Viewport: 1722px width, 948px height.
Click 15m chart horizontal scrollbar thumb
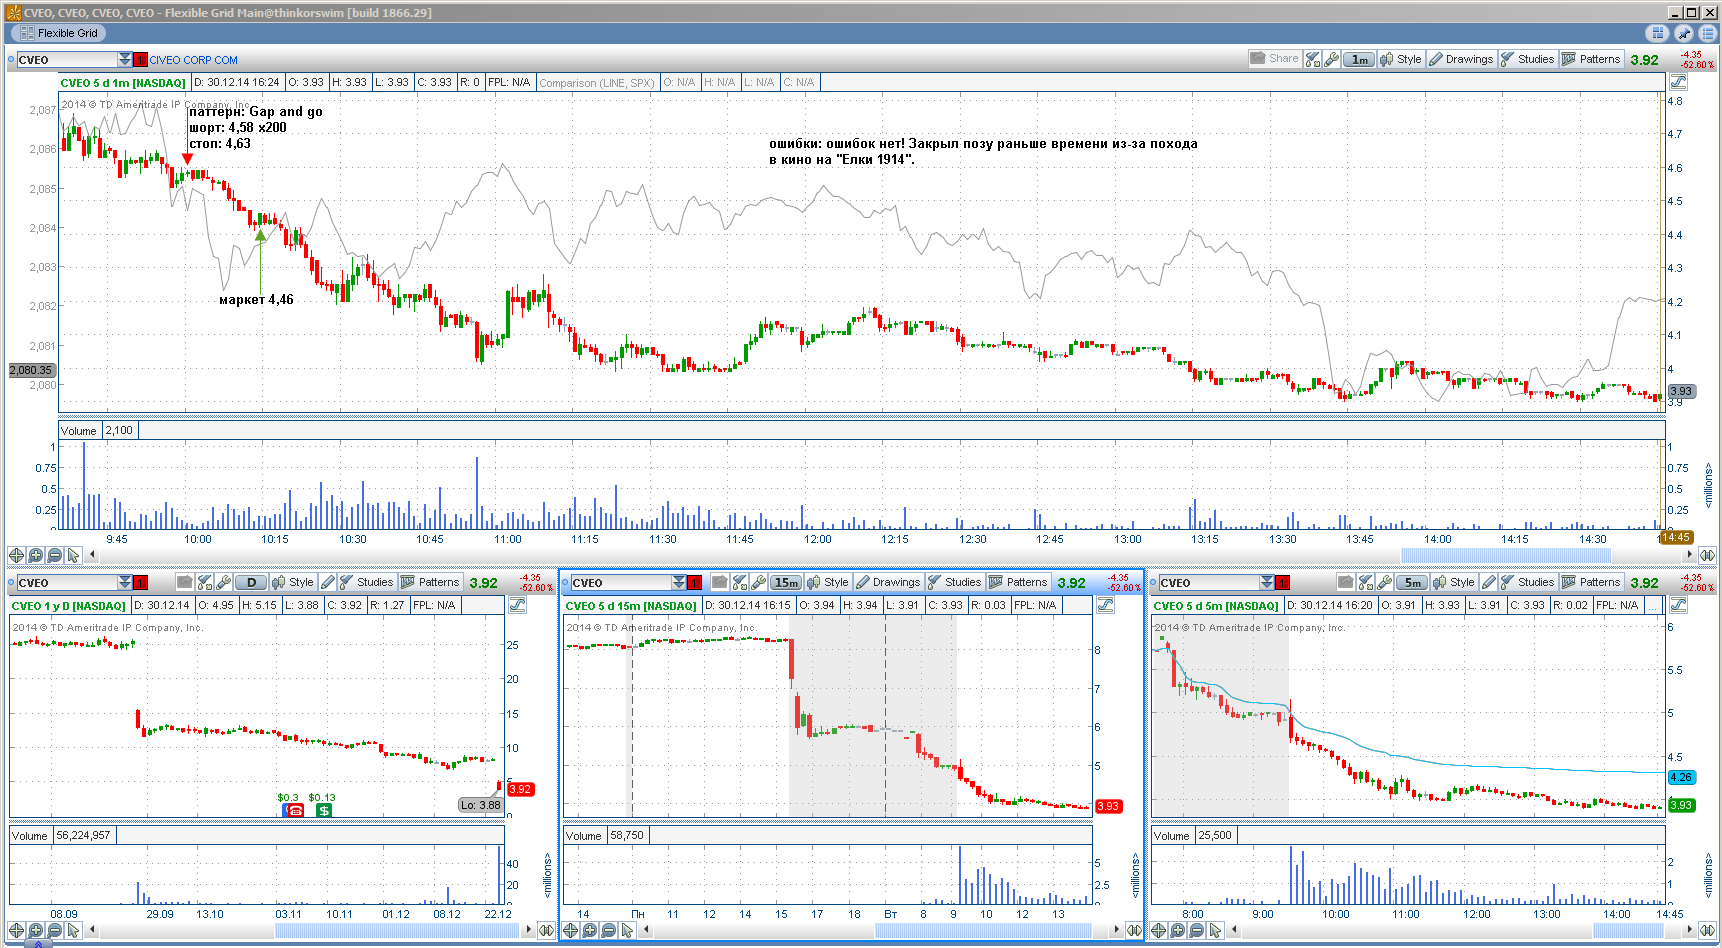(983, 930)
